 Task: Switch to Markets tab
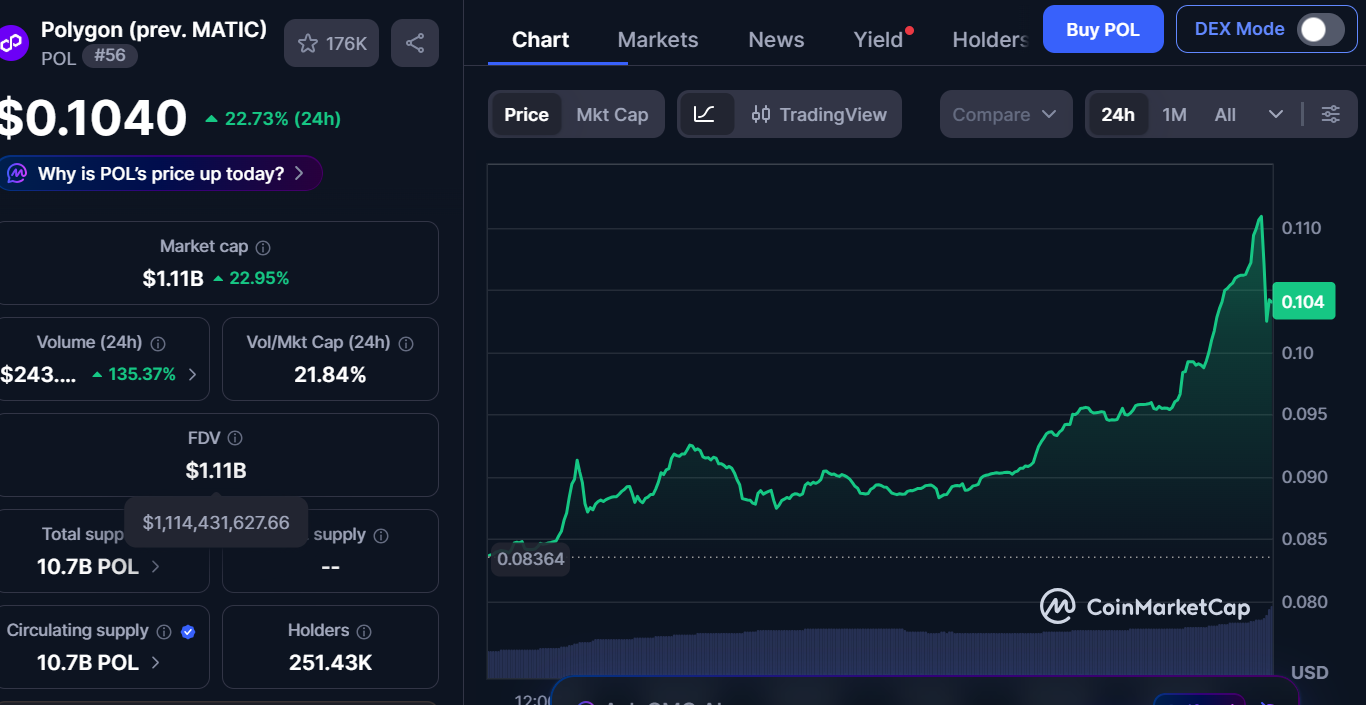tap(658, 40)
